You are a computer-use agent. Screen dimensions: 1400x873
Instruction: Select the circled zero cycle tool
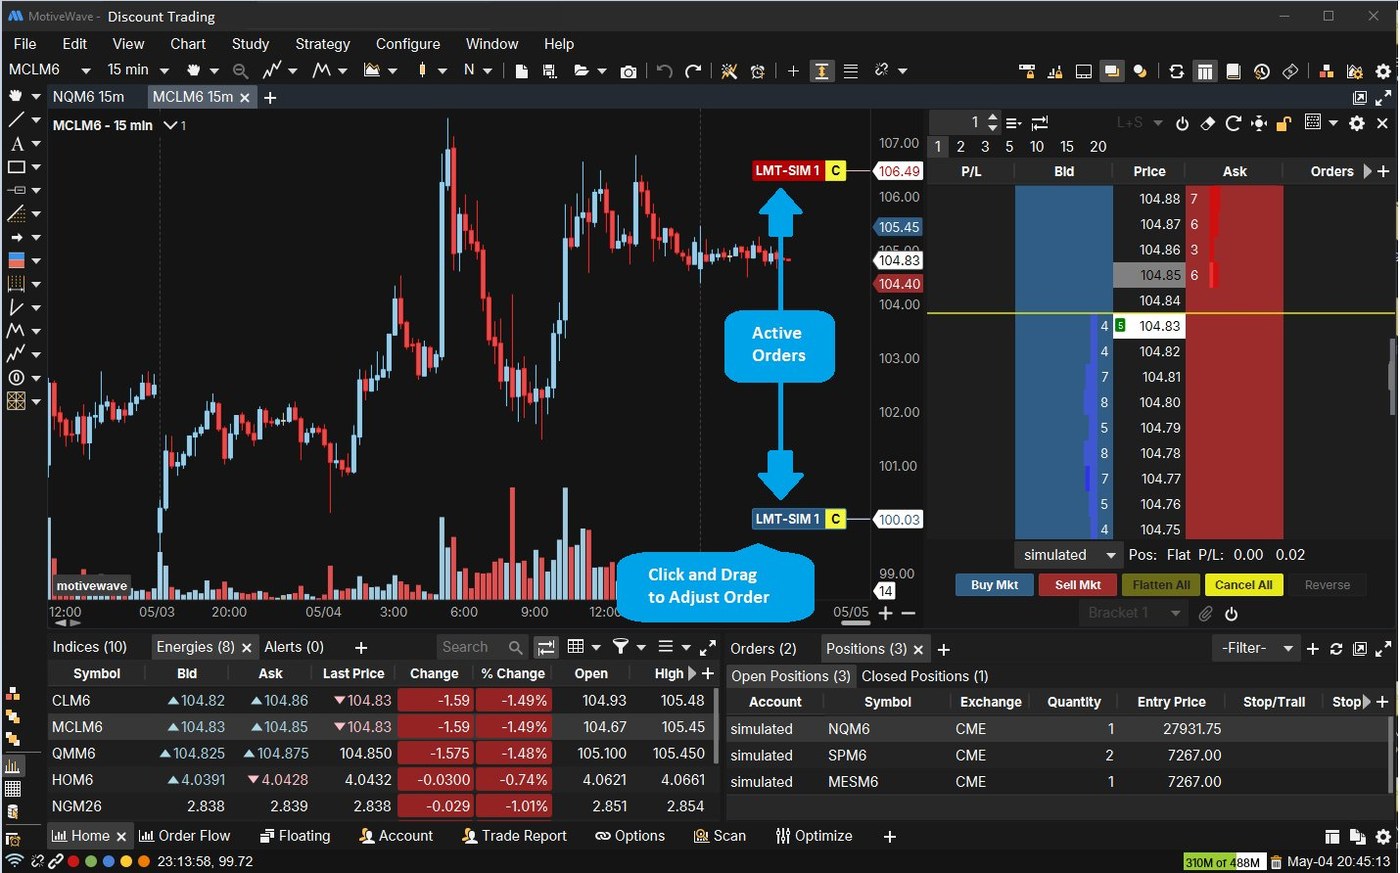pos(17,378)
